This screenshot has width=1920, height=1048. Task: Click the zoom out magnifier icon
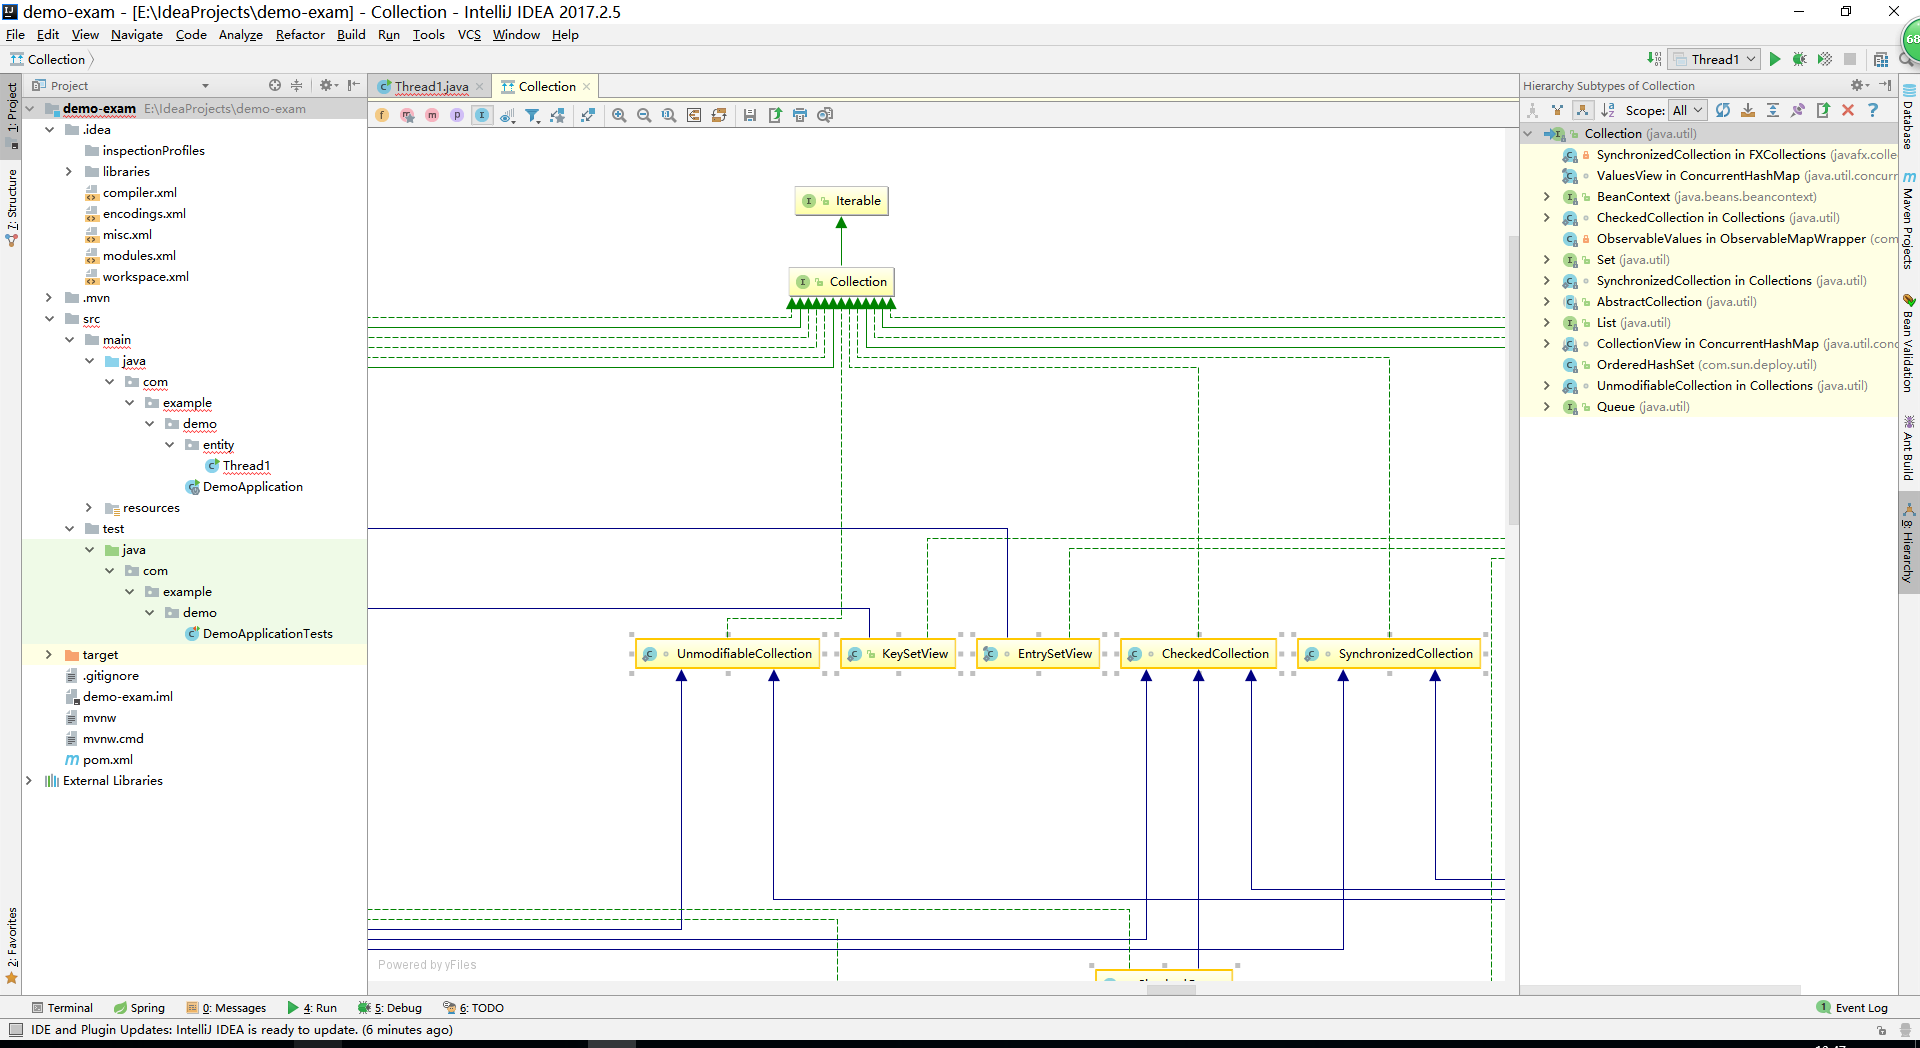click(x=644, y=115)
